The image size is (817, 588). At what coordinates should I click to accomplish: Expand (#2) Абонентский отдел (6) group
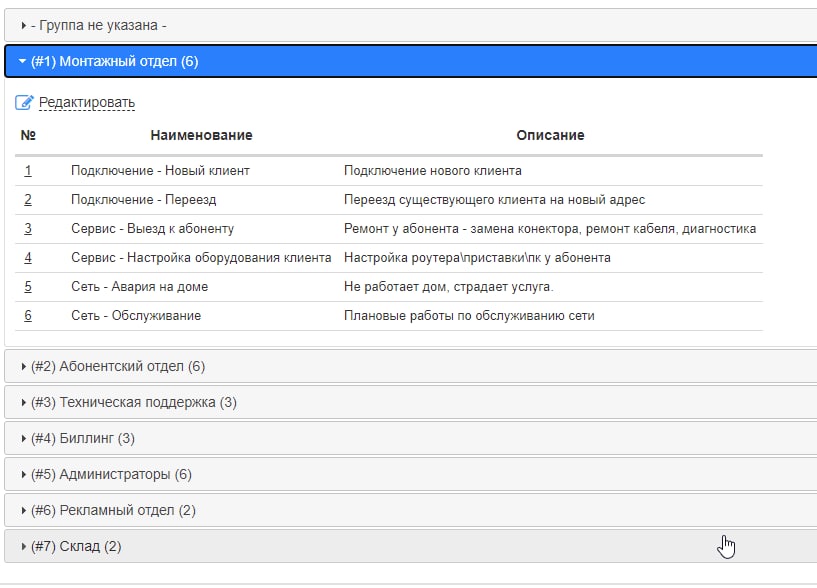click(x=411, y=366)
